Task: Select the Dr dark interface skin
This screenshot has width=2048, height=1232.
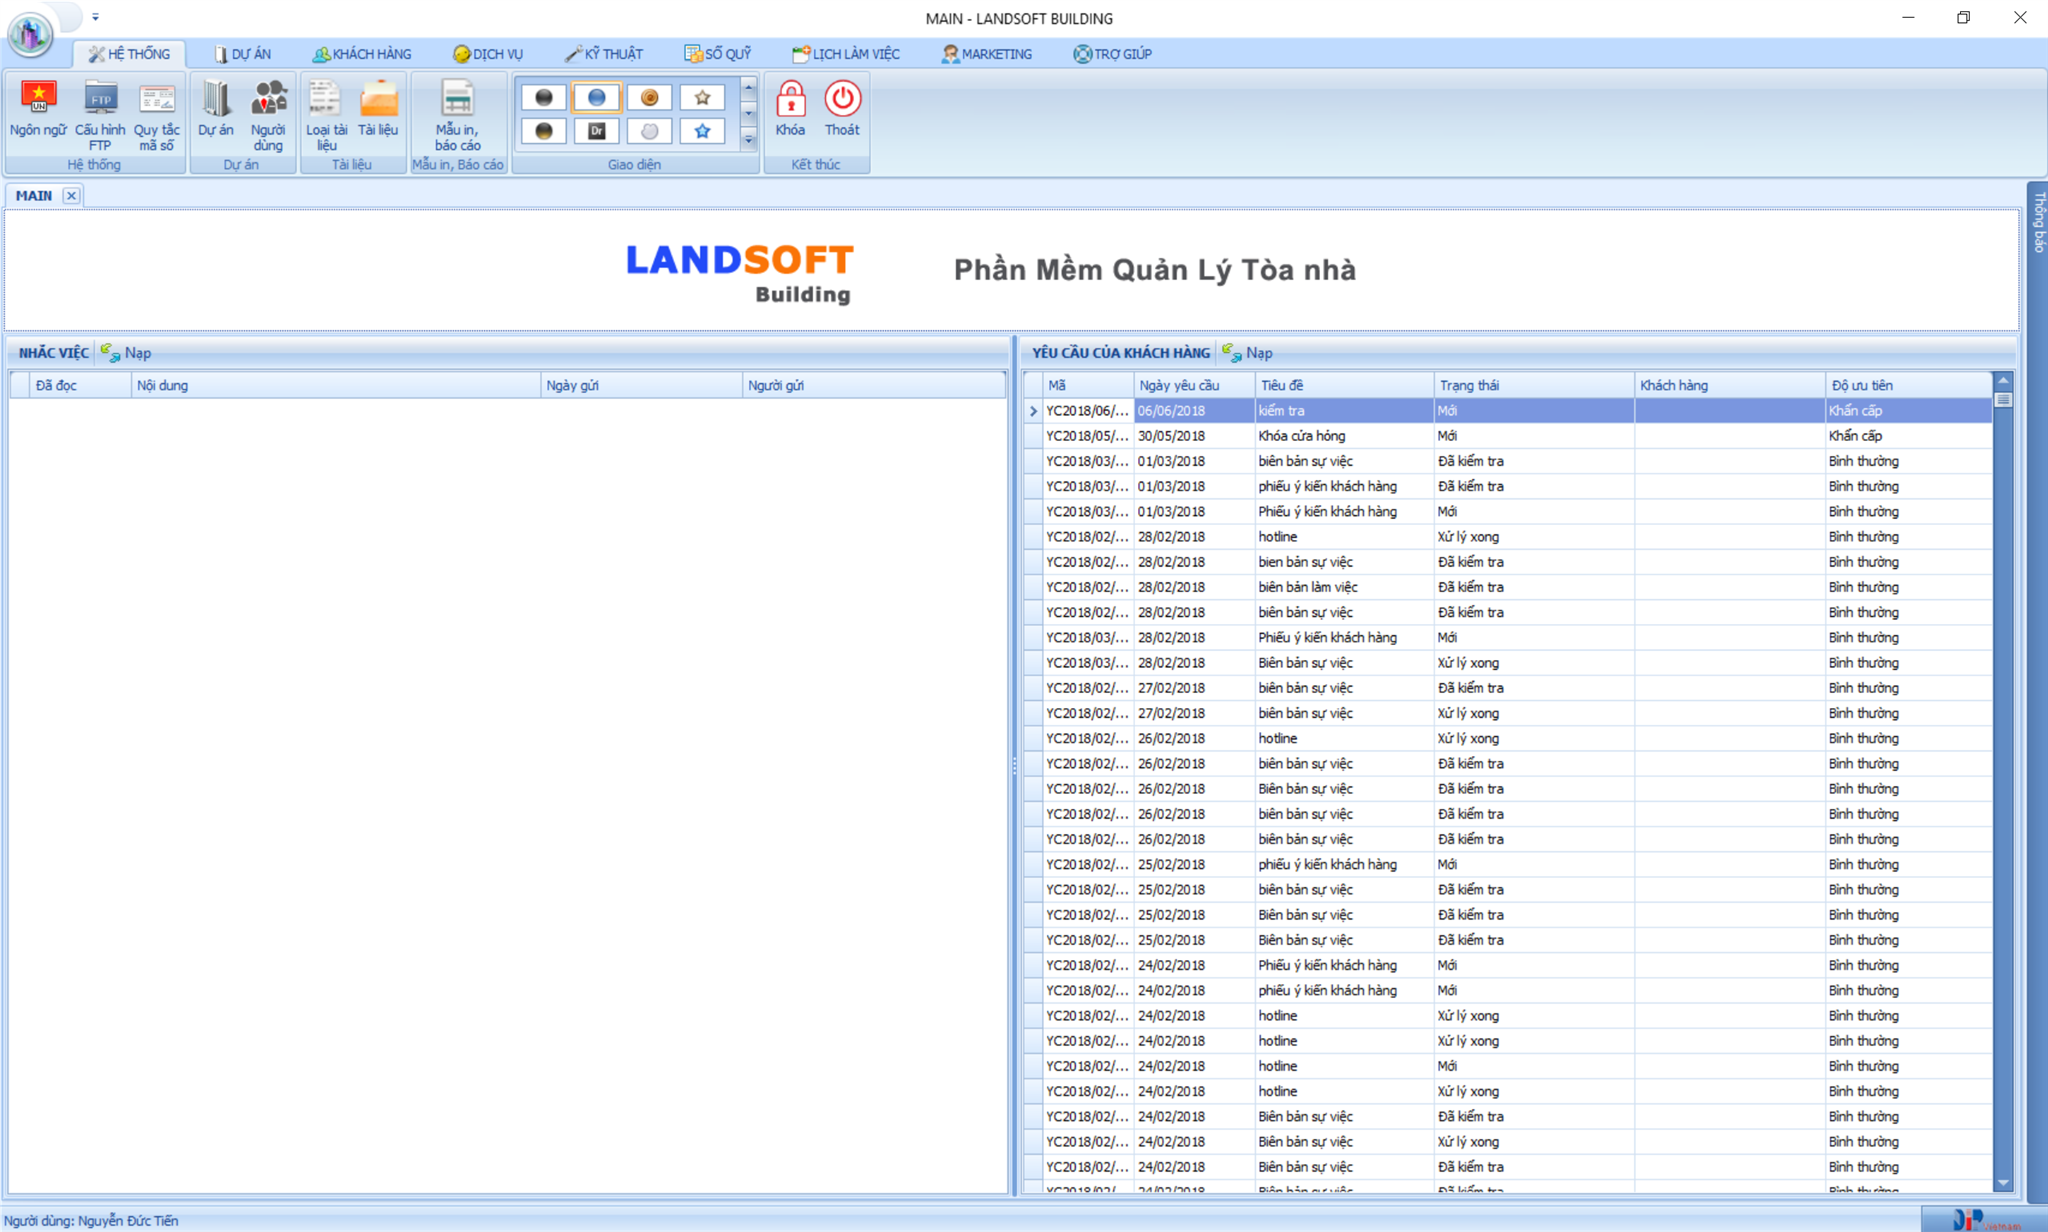Action: click(597, 130)
